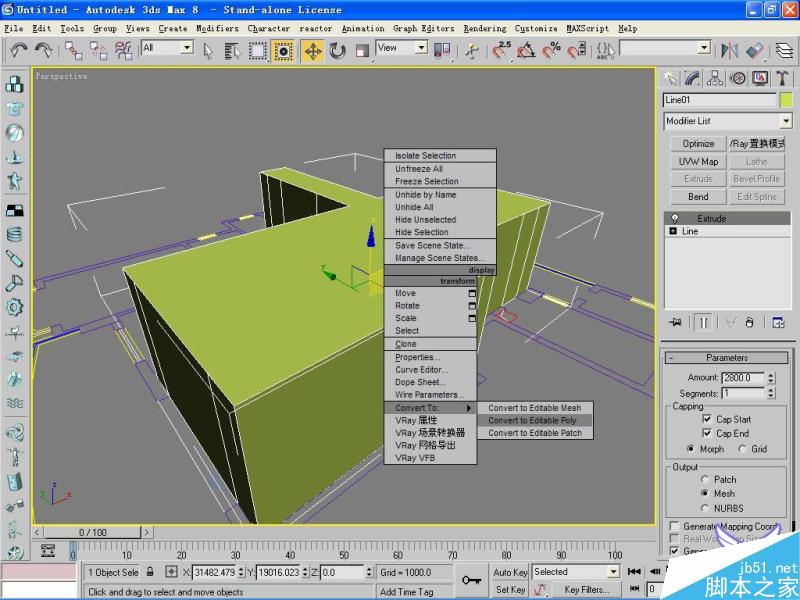Click the extrude Amount value field
This screenshot has height=600, width=800.
(743, 377)
